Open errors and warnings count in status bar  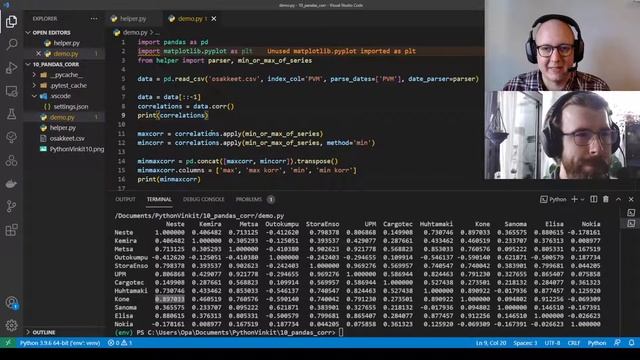click(x=120, y=343)
